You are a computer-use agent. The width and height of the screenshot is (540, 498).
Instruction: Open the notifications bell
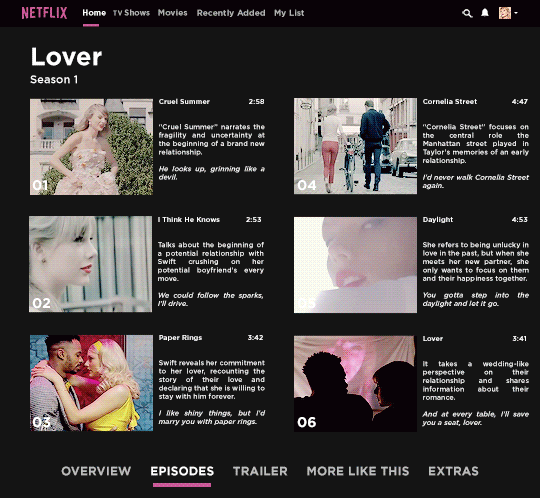tap(485, 13)
